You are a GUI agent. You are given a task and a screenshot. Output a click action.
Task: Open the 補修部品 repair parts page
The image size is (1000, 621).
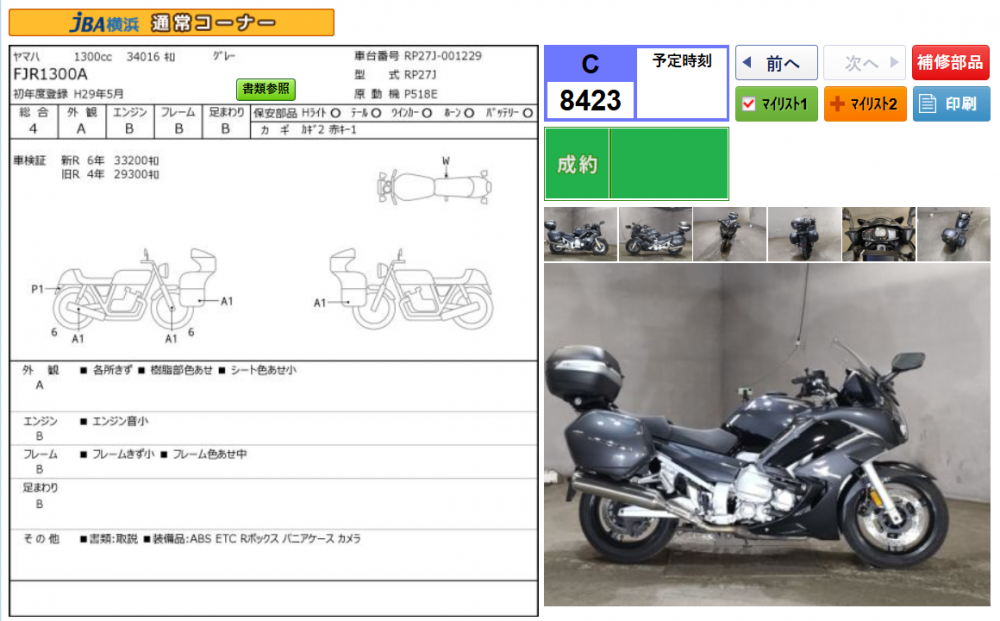pos(950,63)
